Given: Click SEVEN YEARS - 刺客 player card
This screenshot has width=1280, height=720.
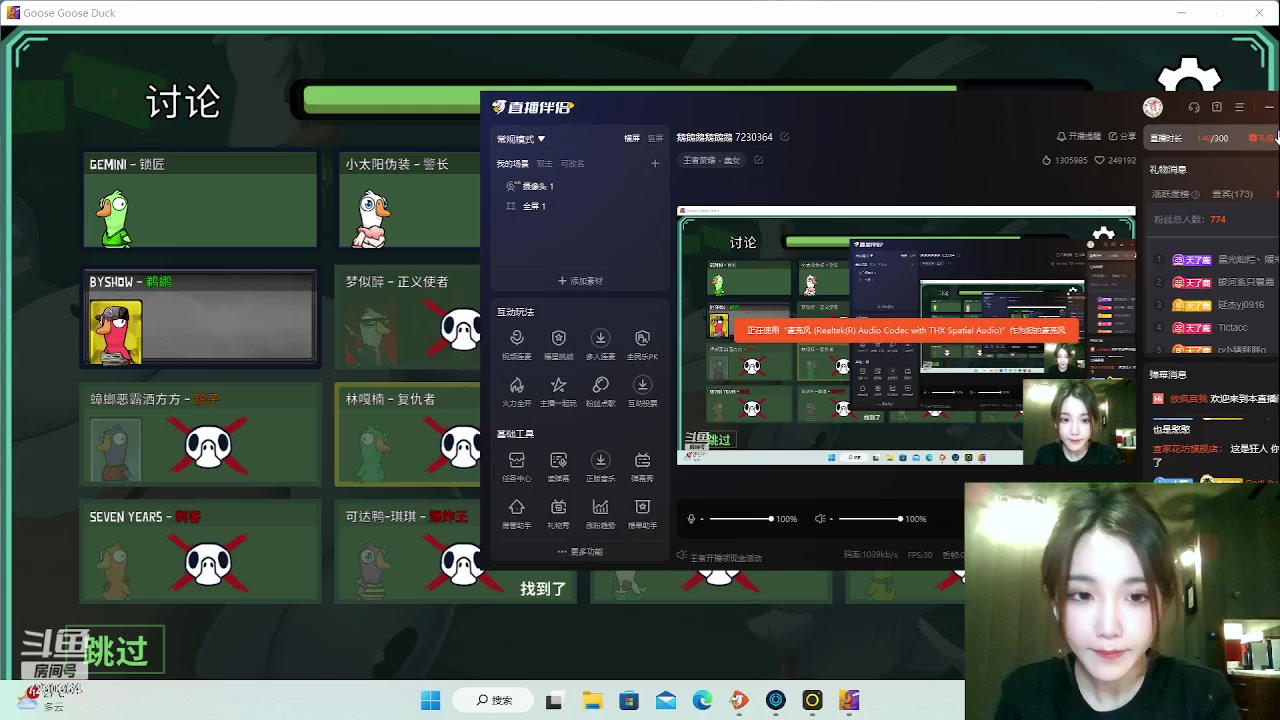Looking at the screenshot, I should click(200, 552).
